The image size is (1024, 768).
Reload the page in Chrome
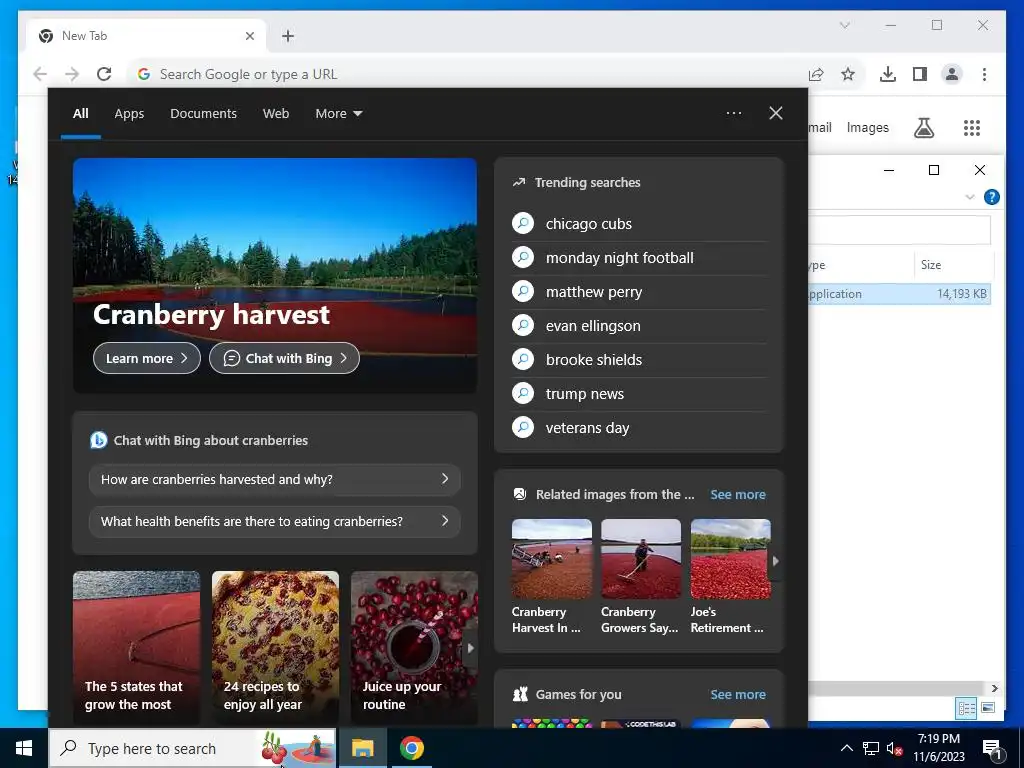tap(104, 74)
